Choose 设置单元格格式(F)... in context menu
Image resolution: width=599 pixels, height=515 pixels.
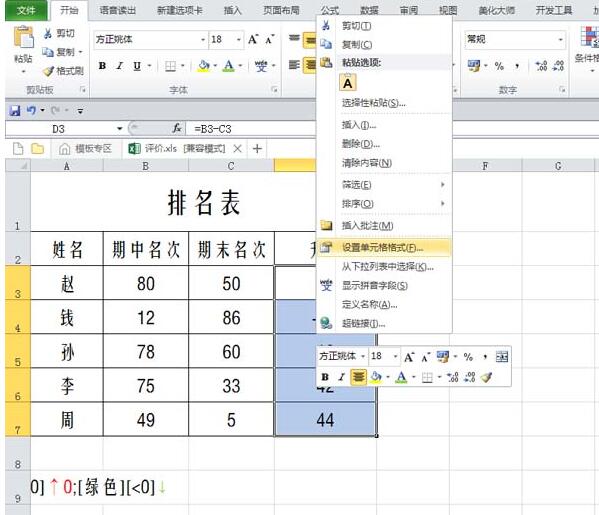[384, 248]
